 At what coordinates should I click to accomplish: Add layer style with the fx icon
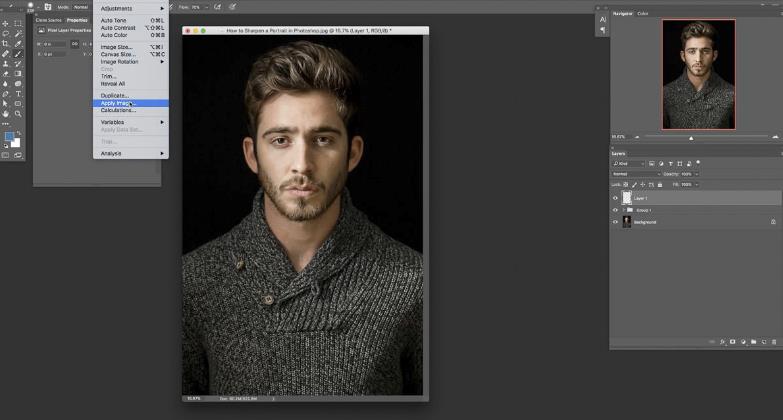pyautogui.click(x=720, y=341)
